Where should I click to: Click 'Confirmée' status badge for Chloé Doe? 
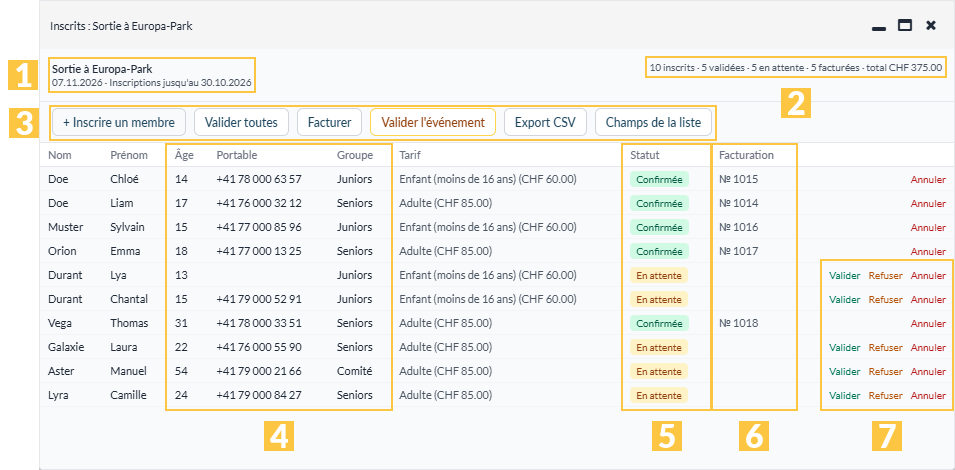tap(659, 179)
